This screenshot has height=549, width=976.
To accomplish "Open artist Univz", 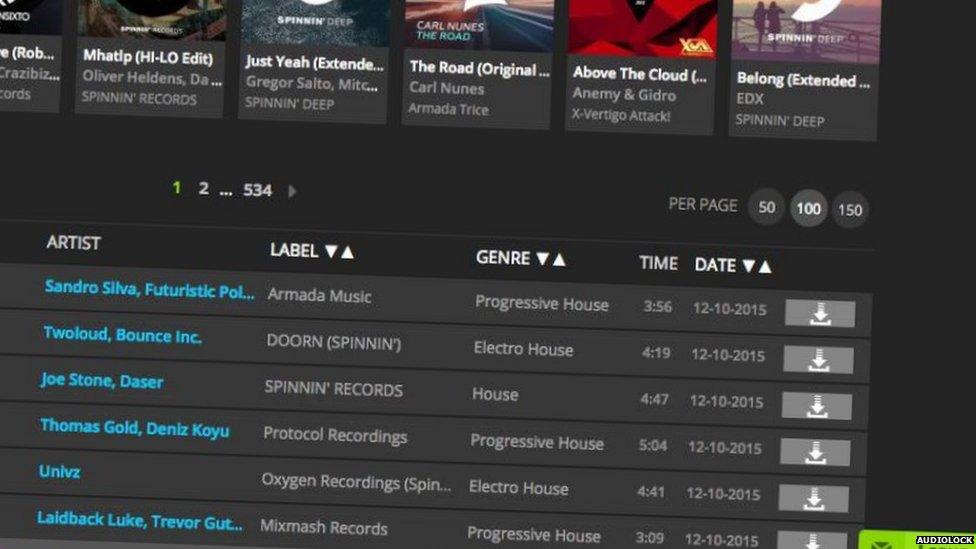I will point(59,471).
